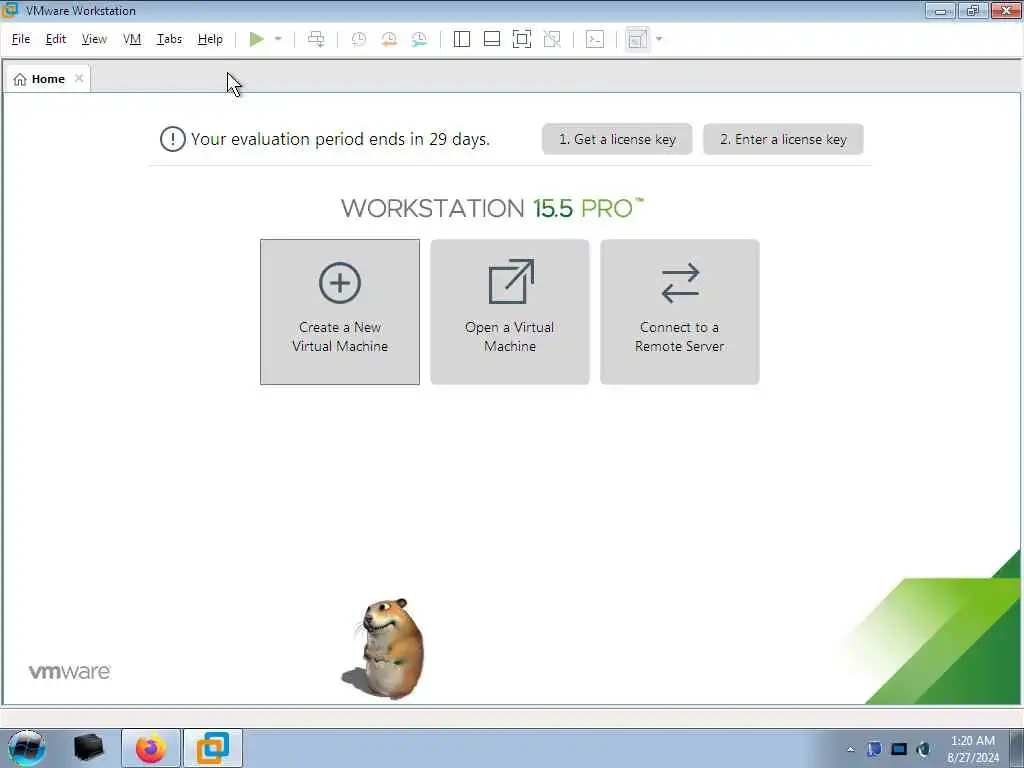
Task: Expand the power options dropdown arrow
Action: pyautogui.click(x=278, y=39)
